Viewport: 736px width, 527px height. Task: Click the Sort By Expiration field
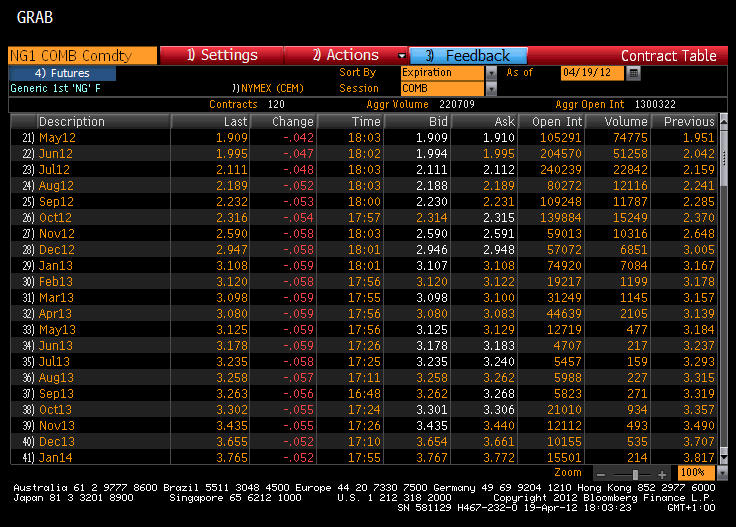(x=442, y=73)
